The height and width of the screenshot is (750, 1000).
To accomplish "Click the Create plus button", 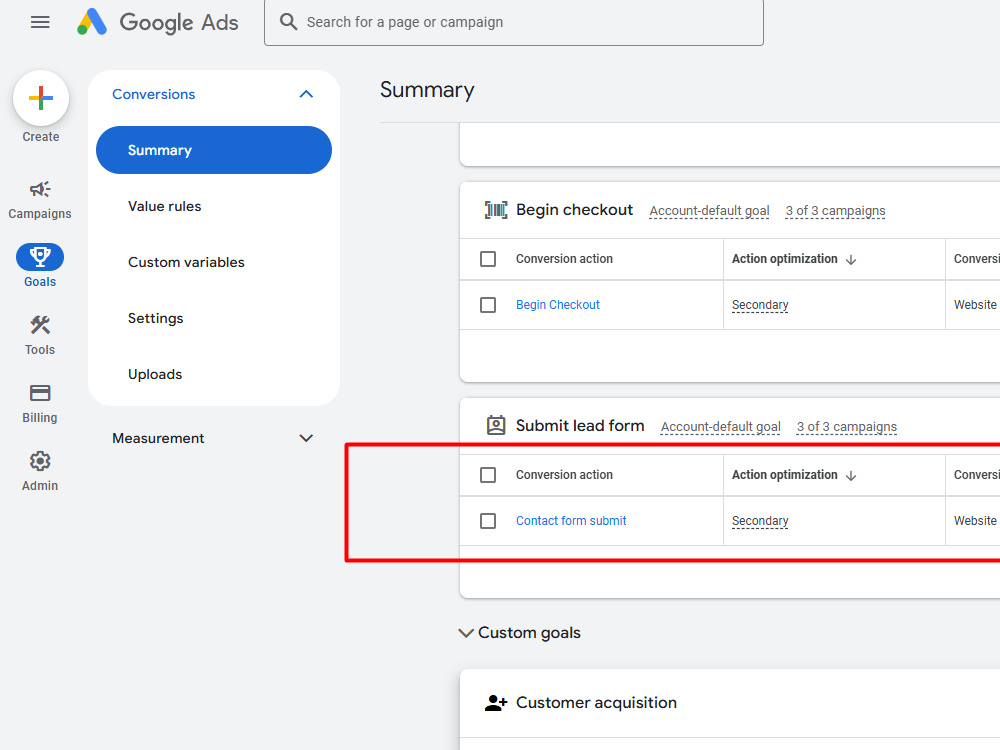I will coord(41,98).
